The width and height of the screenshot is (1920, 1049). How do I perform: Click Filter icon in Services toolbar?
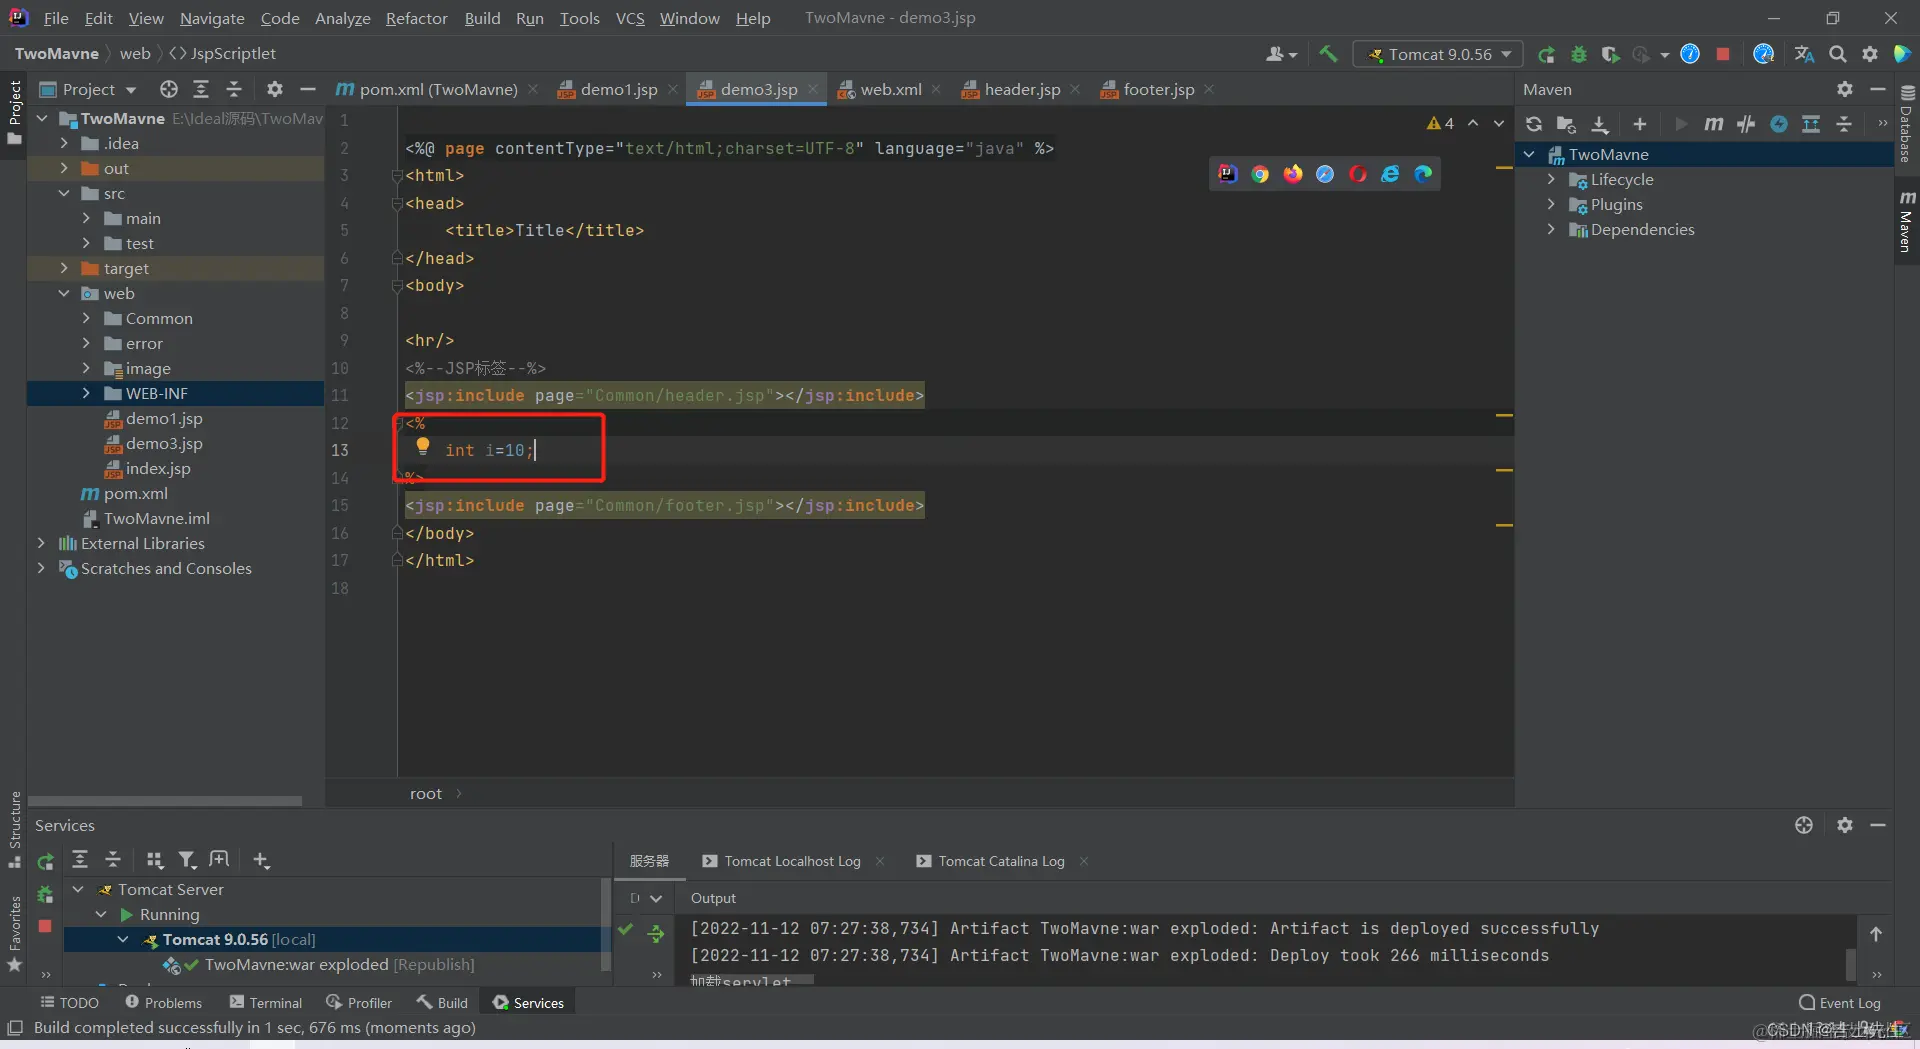point(187,860)
